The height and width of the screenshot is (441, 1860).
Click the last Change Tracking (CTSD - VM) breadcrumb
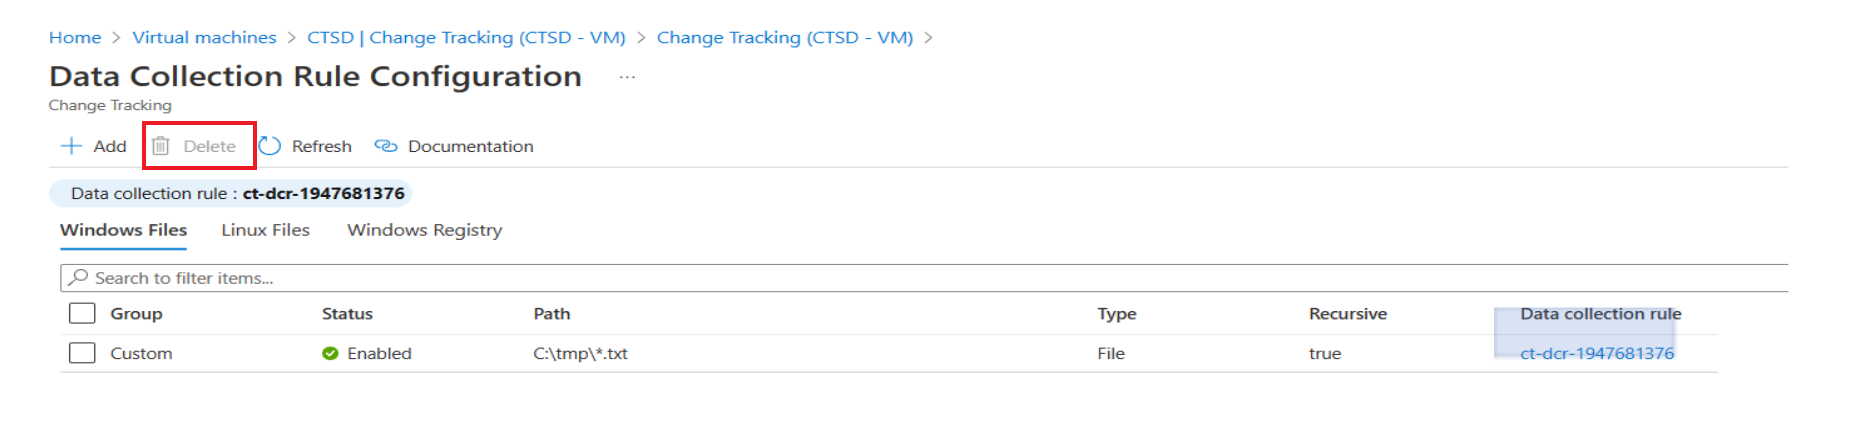click(x=784, y=37)
